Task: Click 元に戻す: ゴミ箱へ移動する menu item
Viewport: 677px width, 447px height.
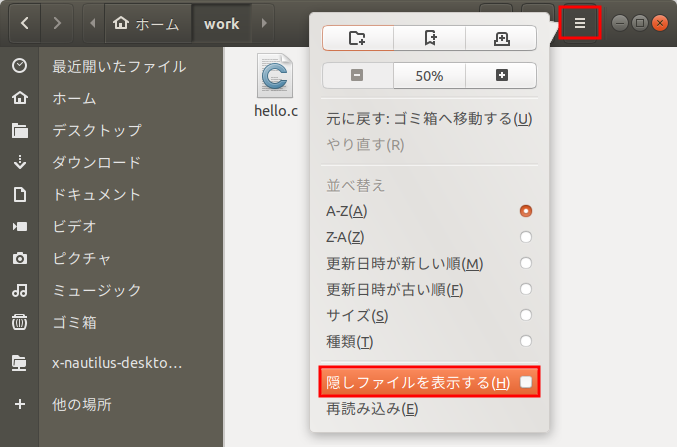Action: click(x=428, y=119)
